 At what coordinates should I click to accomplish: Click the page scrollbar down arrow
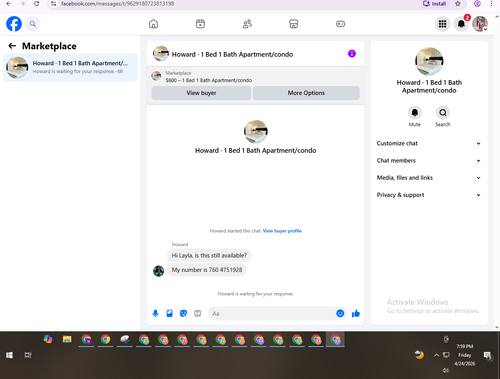coord(497,328)
